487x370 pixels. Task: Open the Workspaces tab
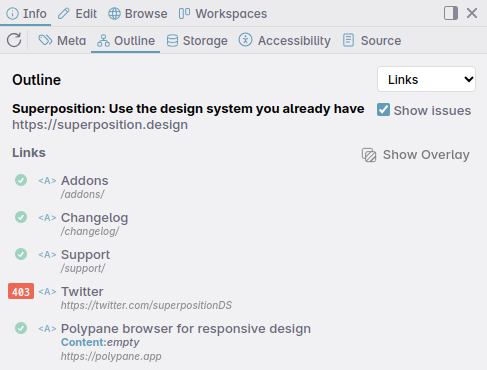click(x=223, y=14)
